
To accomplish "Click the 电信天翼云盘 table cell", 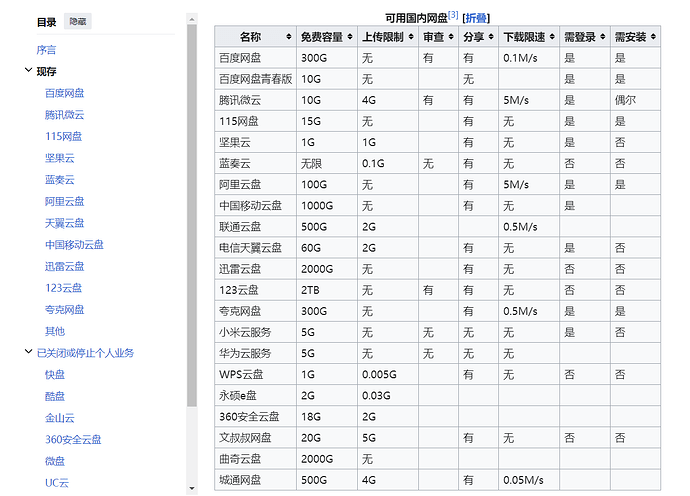I will [255, 248].
